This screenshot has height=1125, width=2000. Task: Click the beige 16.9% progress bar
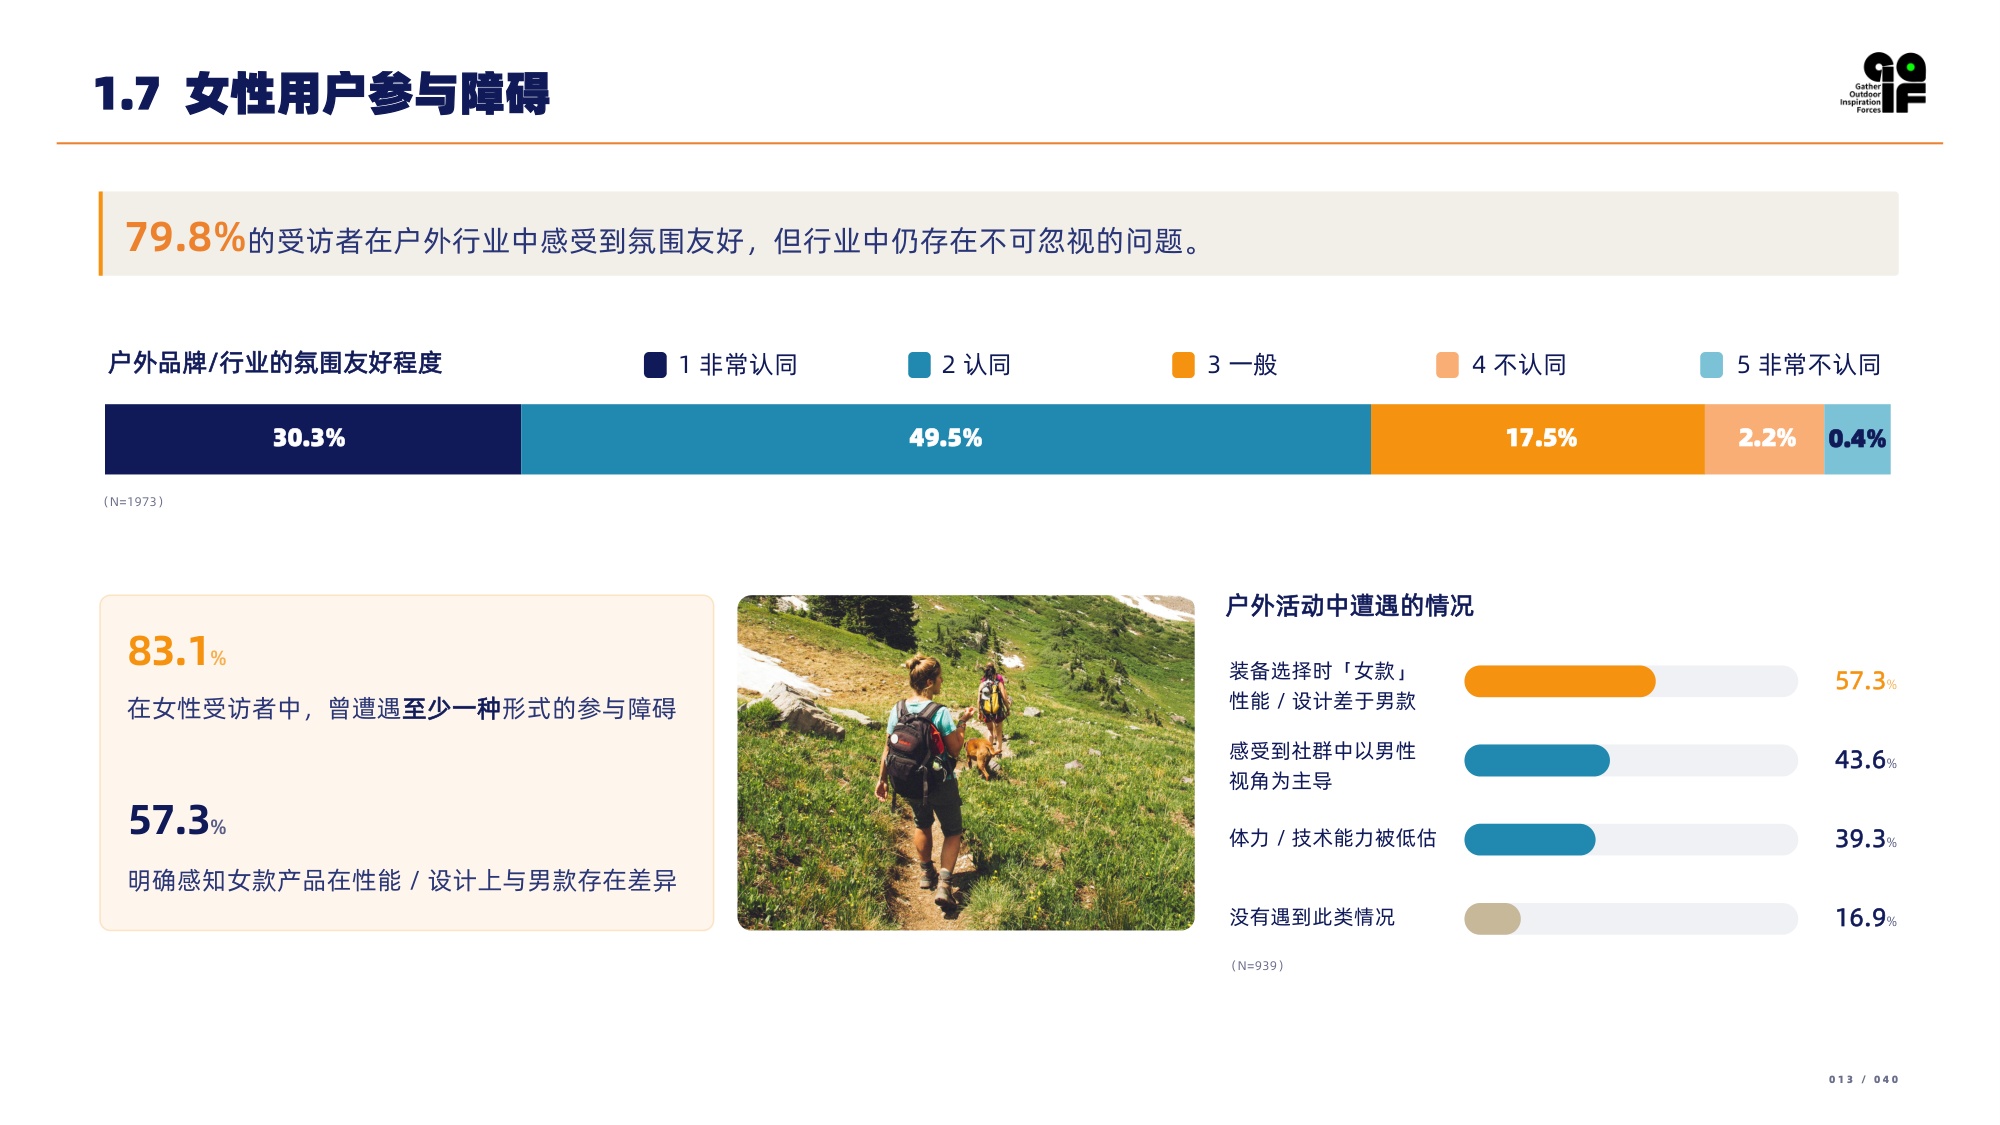[x=1492, y=918]
